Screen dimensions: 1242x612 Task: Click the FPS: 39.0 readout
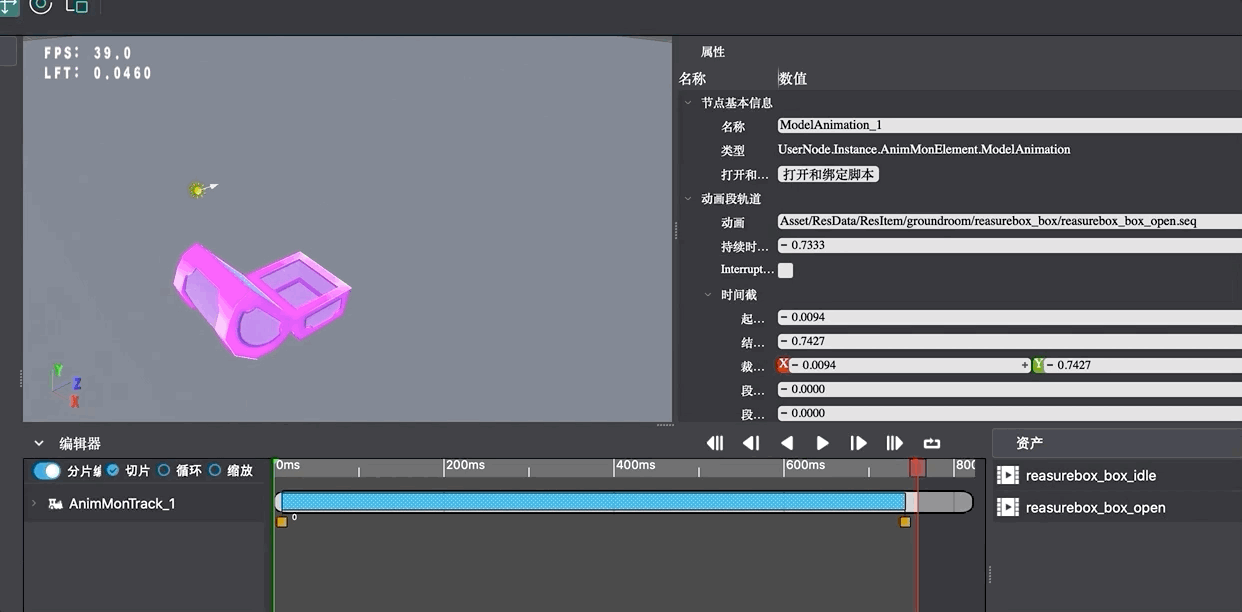click(x=88, y=53)
